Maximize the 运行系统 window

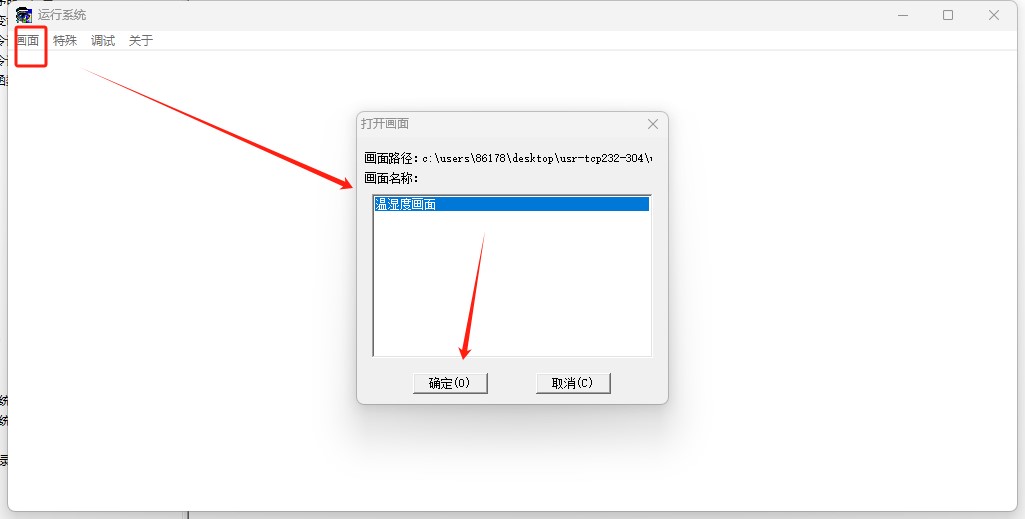pos(948,15)
